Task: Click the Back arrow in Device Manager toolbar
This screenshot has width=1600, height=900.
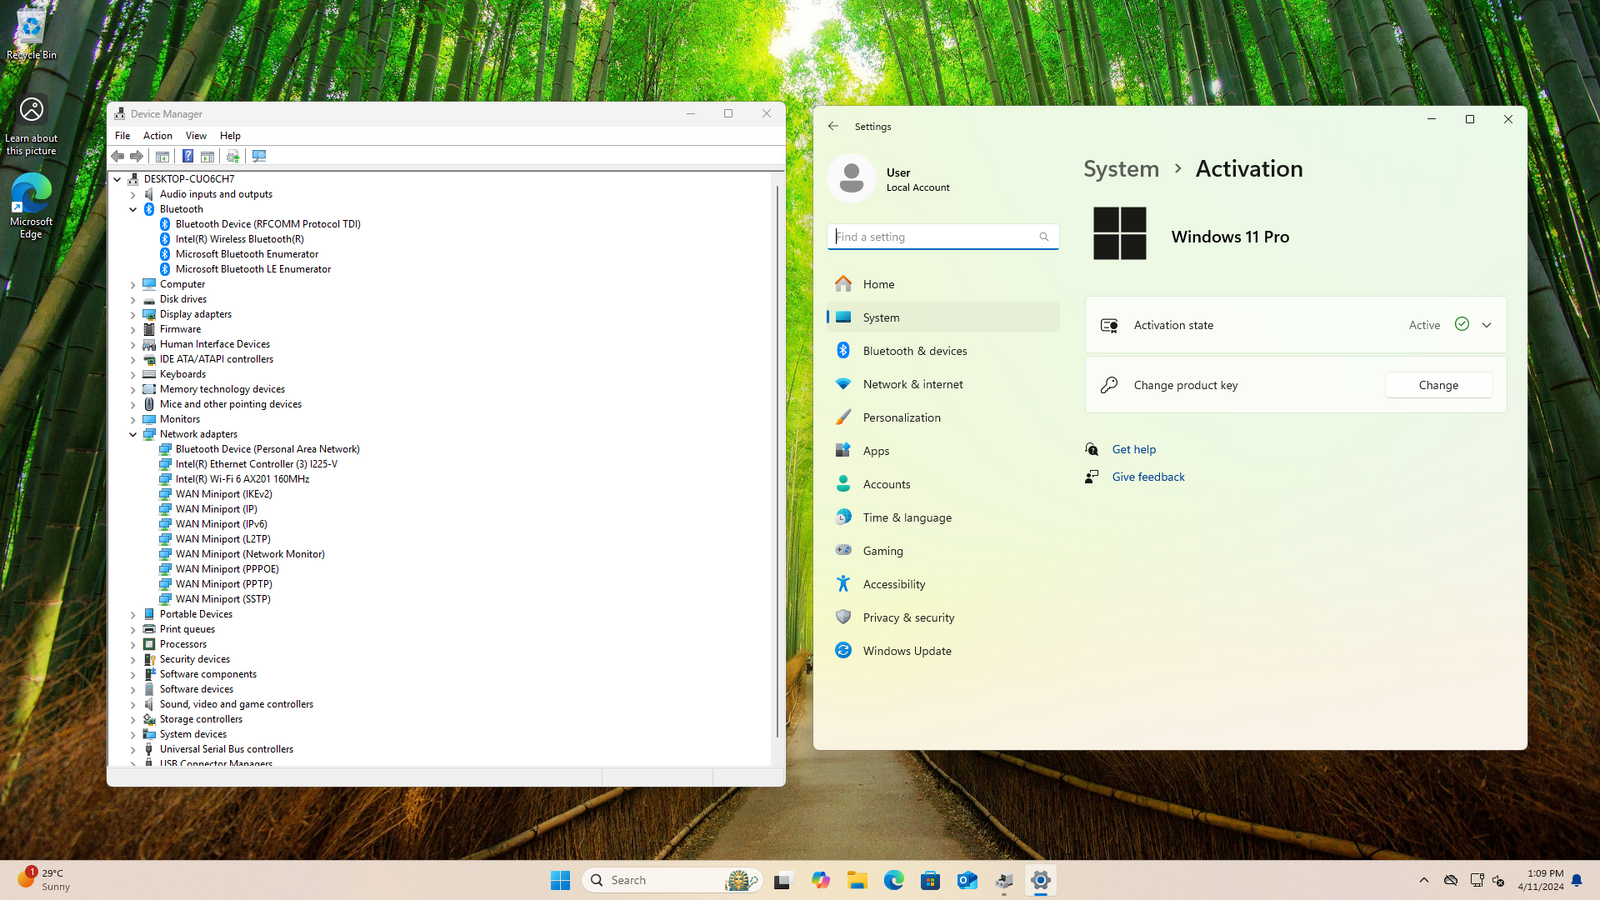Action: tap(118, 156)
